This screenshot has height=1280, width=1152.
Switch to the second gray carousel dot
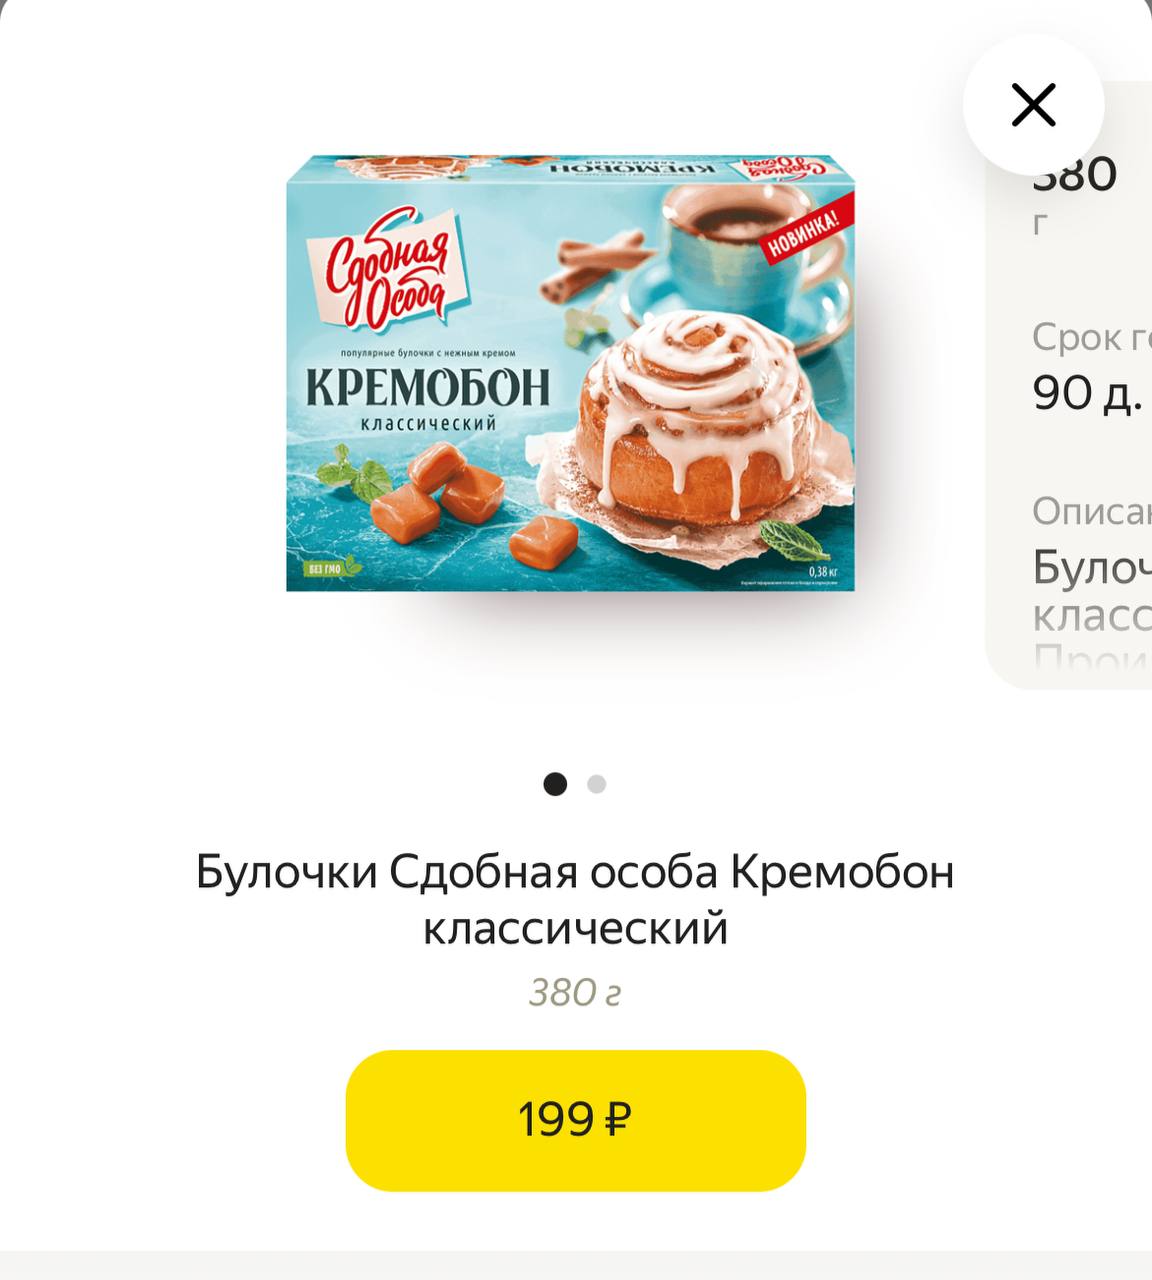[597, 784]
